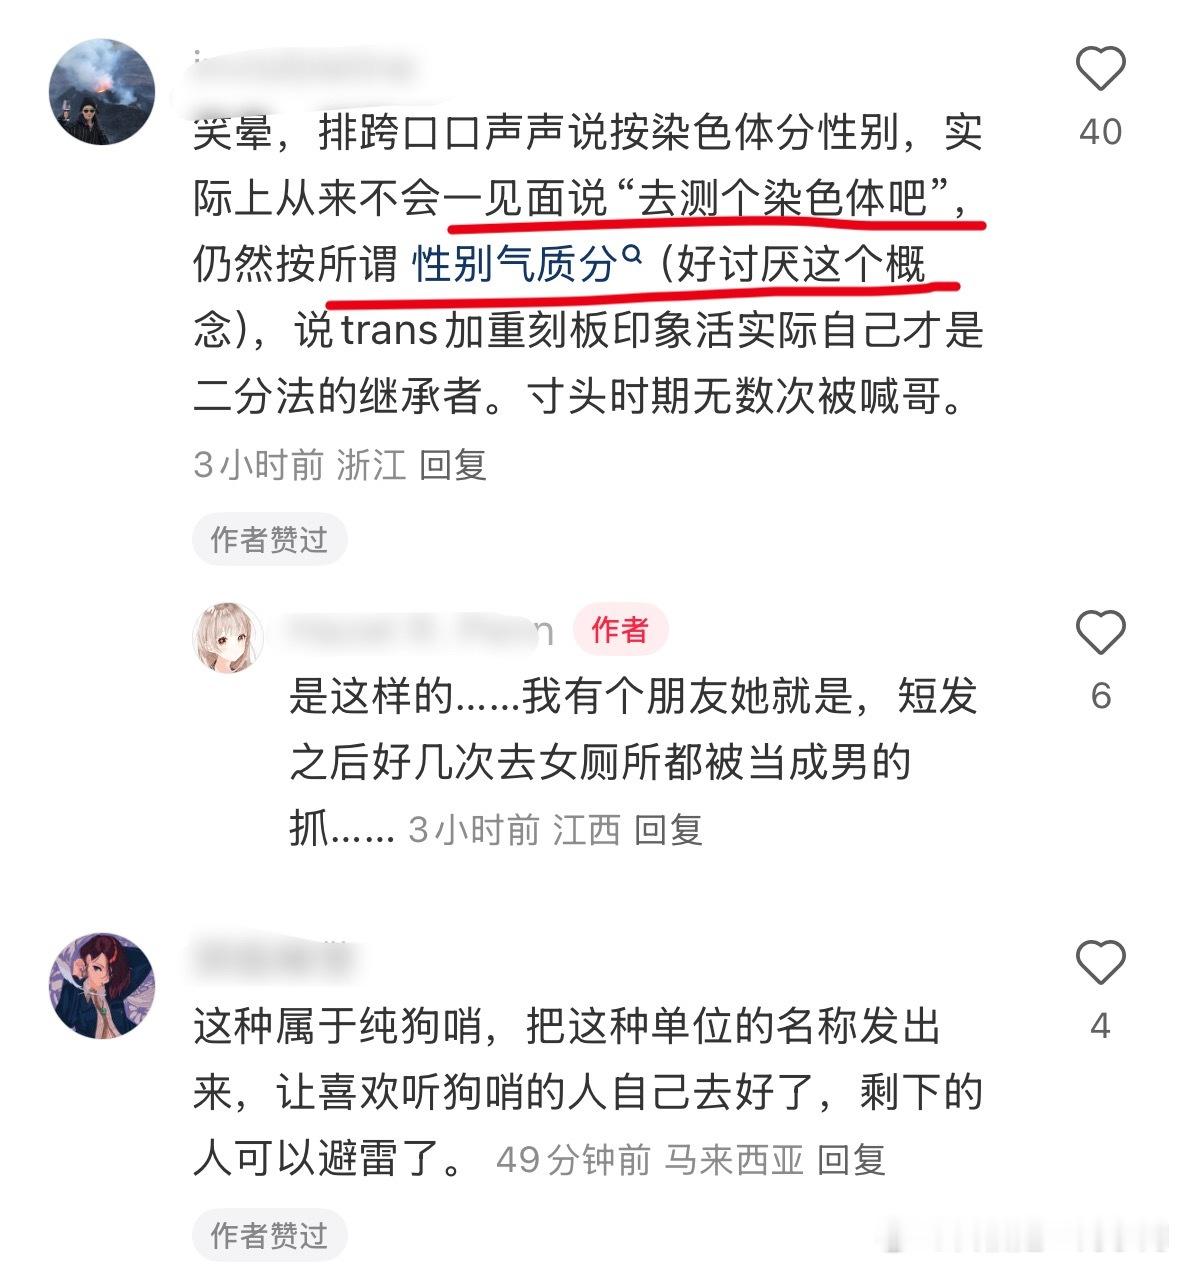Tap the comment text starting with 这种属于纯狗哨
The image size is (1179, 1264).
(588, 1093)
